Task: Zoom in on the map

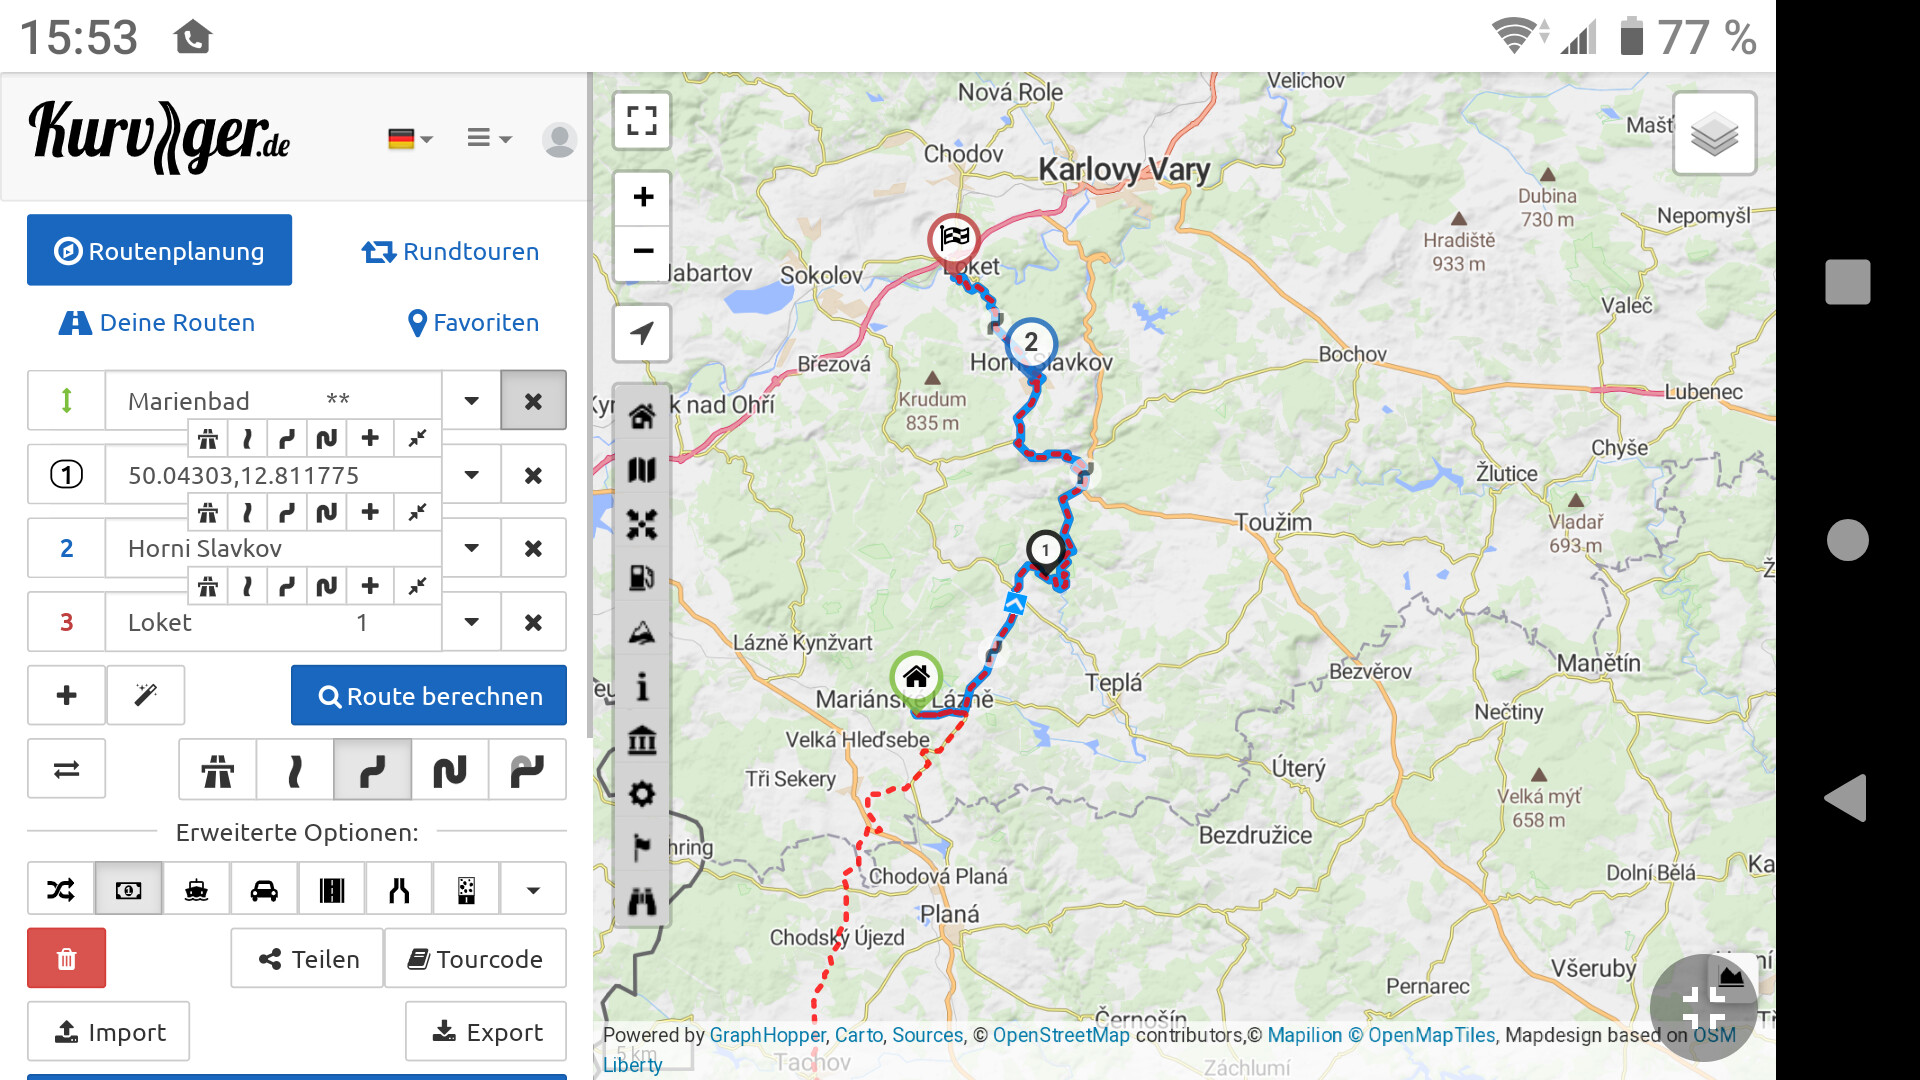Action: pos(642,197)
